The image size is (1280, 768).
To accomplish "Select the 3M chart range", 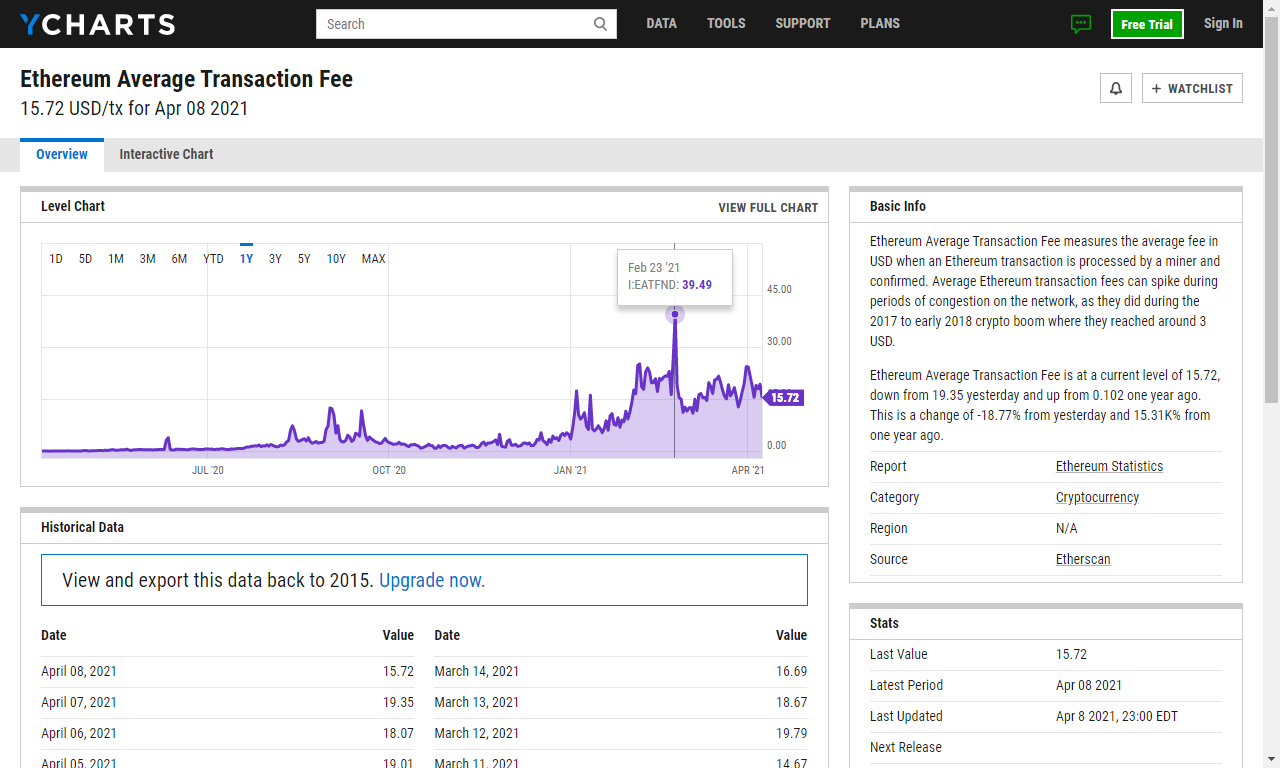I will (147, 259).
